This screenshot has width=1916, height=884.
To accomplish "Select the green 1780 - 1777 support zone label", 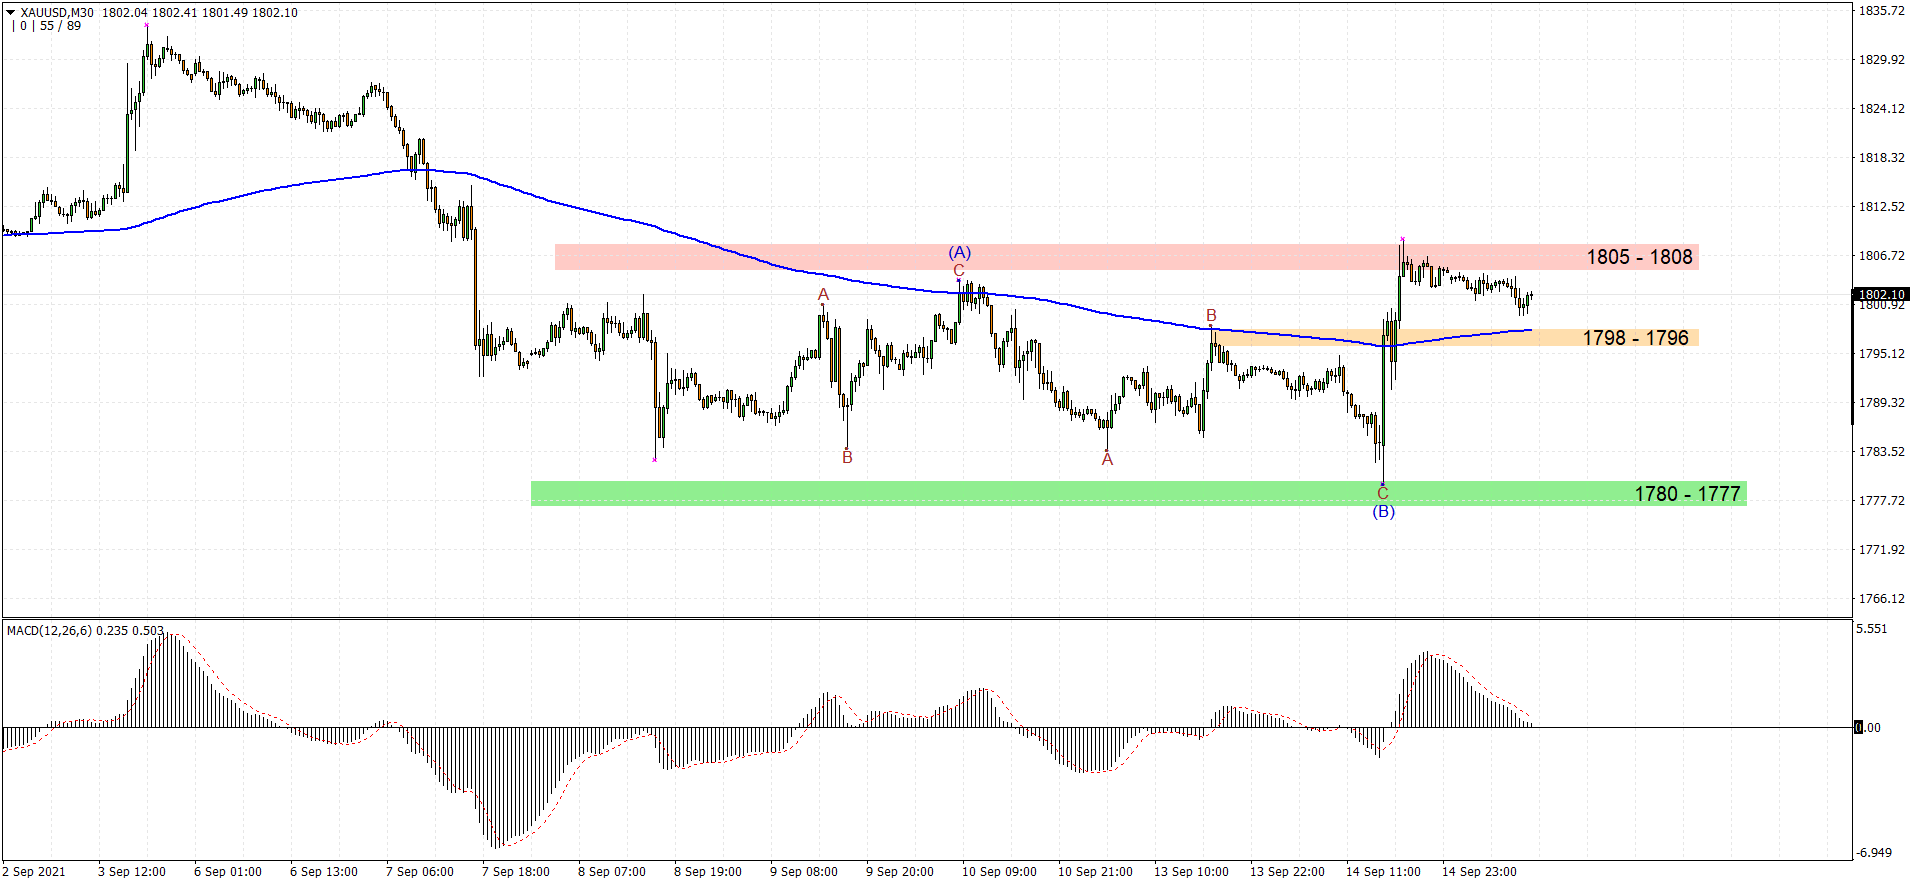I will point(1687,494).
